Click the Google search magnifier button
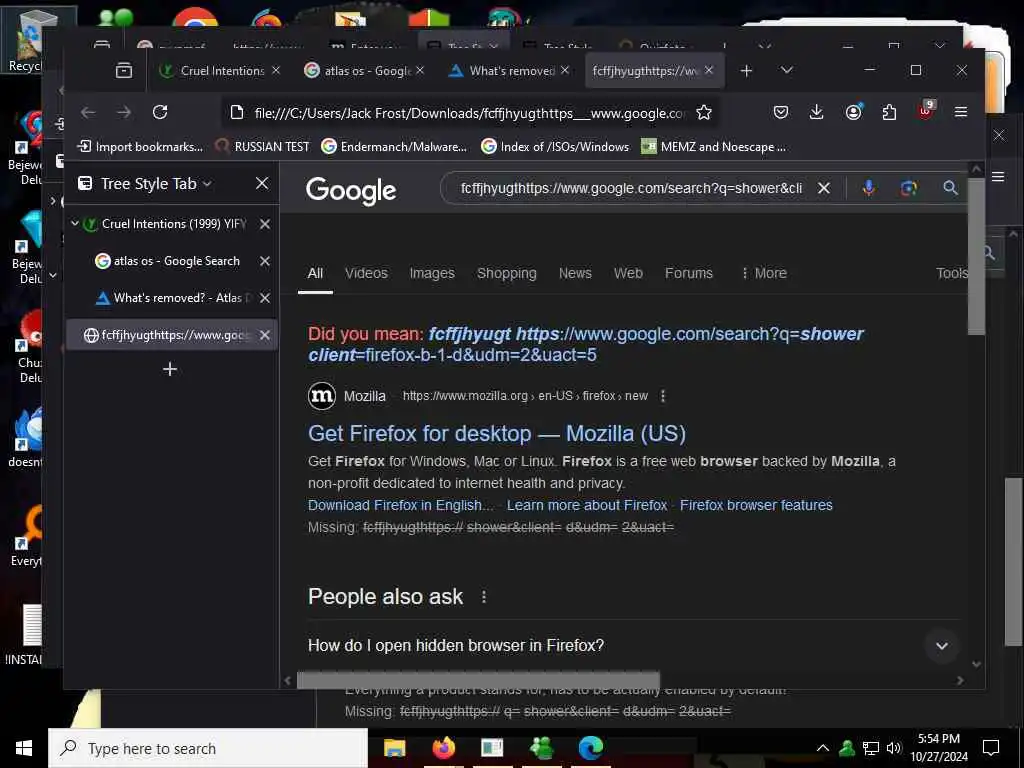Viewport: 1024px width, 768px height. click(x=950, y=188)
